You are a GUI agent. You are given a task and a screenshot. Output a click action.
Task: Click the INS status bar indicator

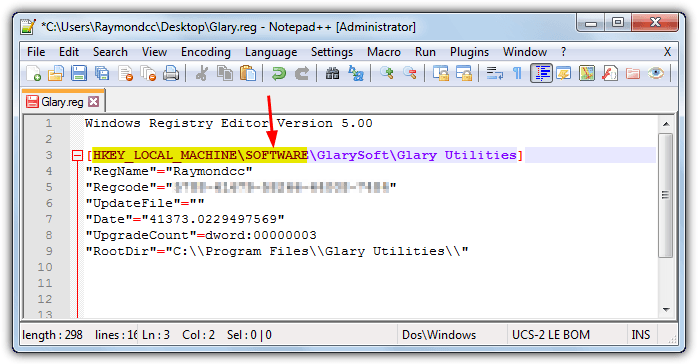641,335
